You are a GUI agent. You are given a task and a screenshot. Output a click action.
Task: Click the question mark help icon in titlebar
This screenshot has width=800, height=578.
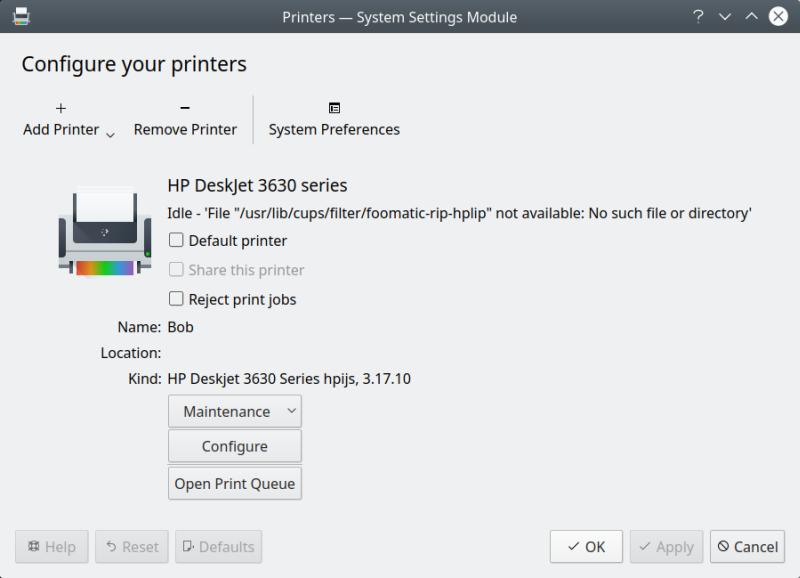tap(697, 17)
